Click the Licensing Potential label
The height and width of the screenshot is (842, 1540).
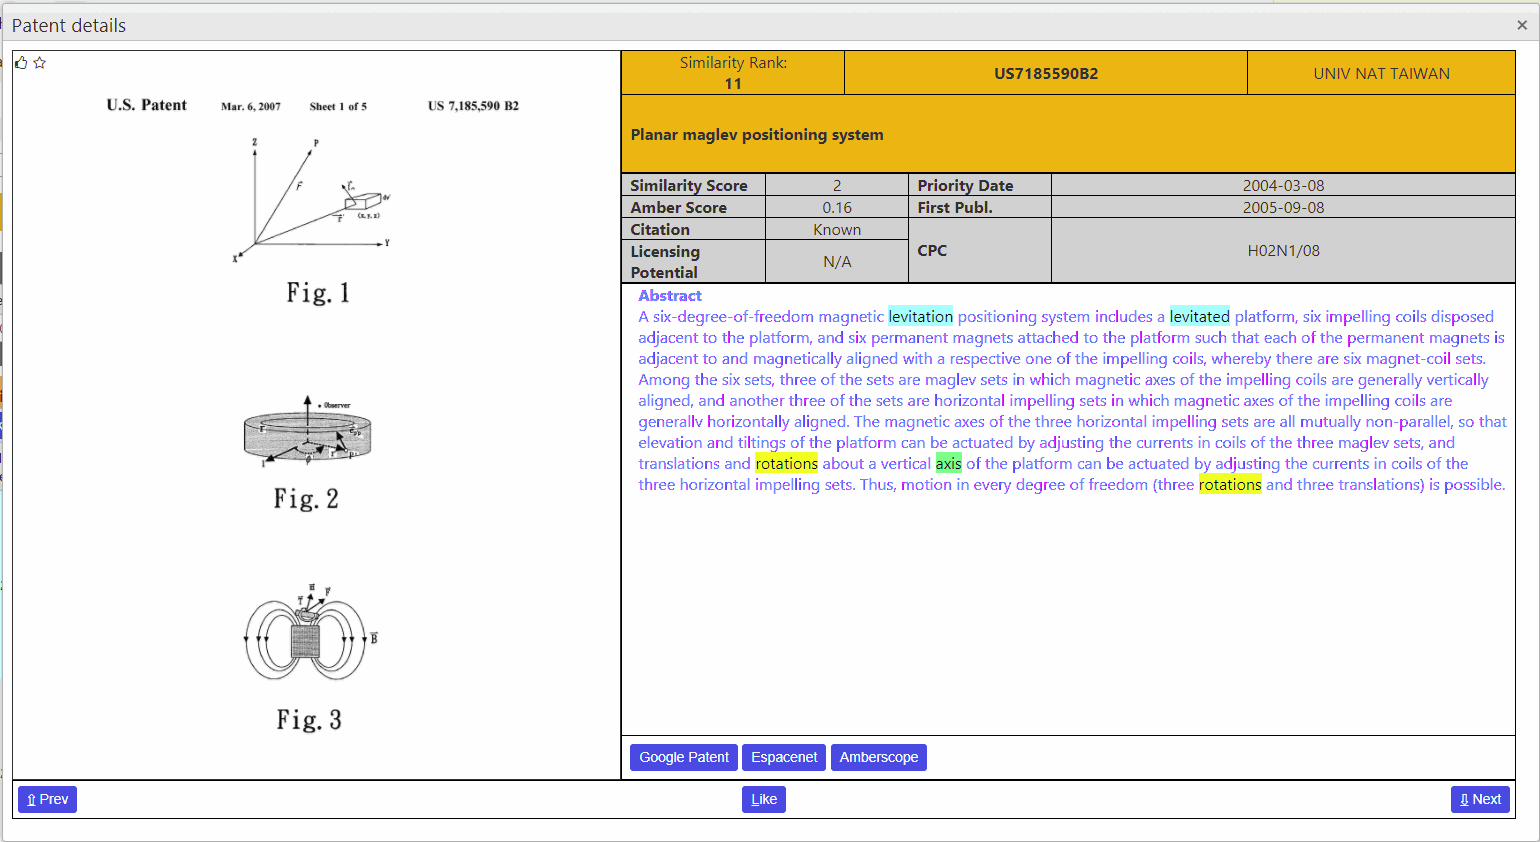(x=665, y=261)
